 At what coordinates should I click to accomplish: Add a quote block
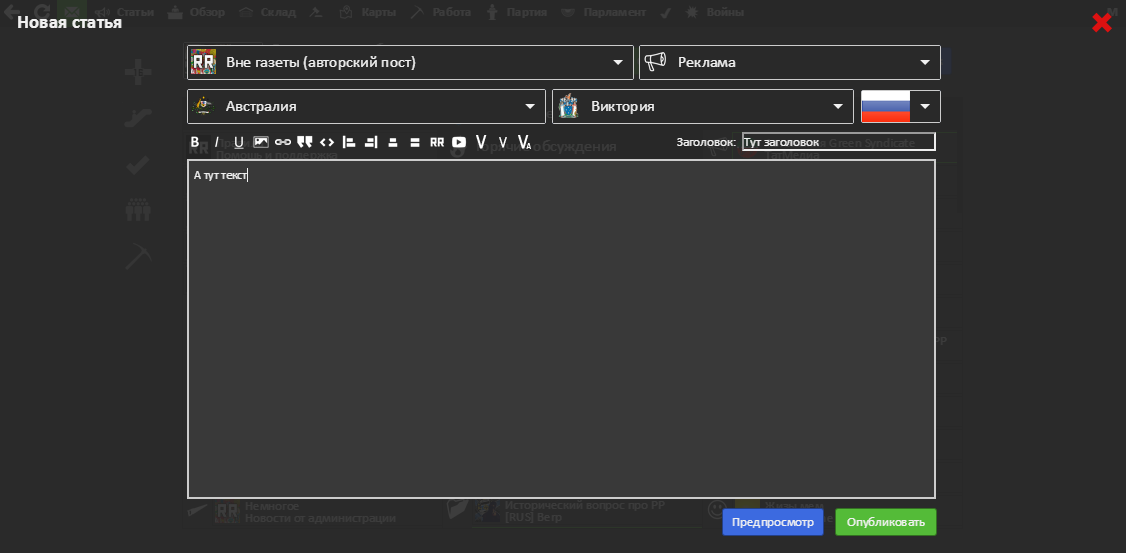[x=305, y=142]
